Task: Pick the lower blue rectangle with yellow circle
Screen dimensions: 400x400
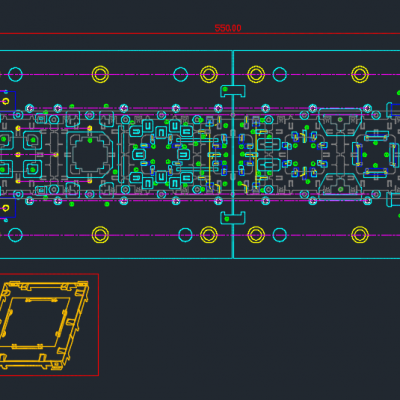Action: 8,208
